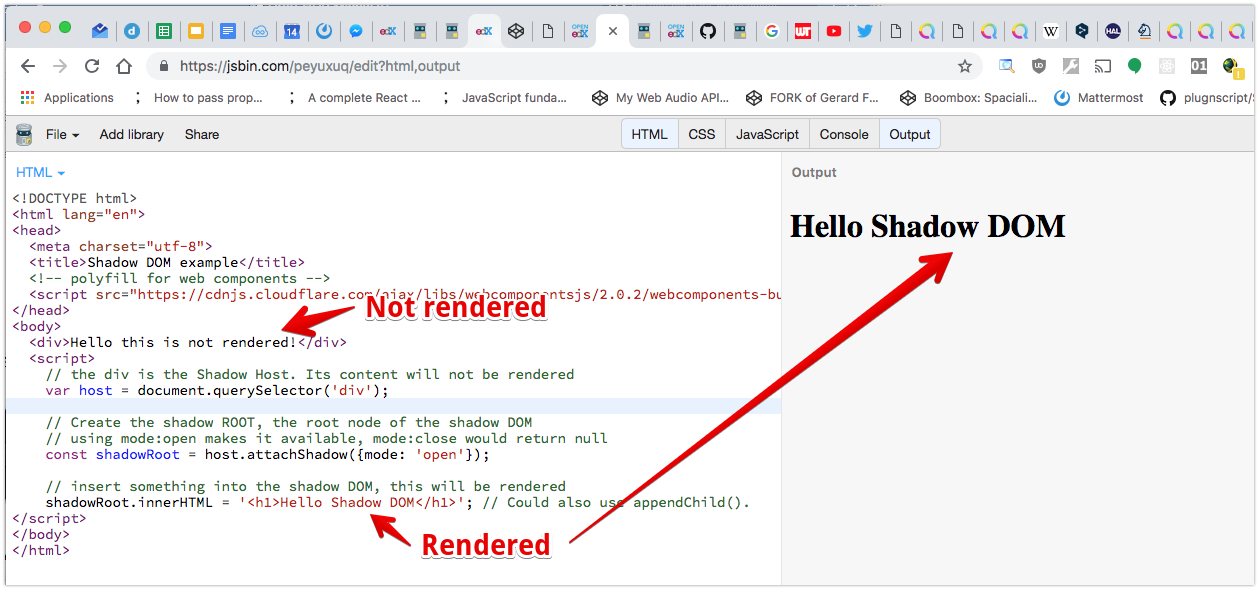Open the wrench extension icon
The width and height of the screenshot is (1259, 590).
(x=1071, y=66)
